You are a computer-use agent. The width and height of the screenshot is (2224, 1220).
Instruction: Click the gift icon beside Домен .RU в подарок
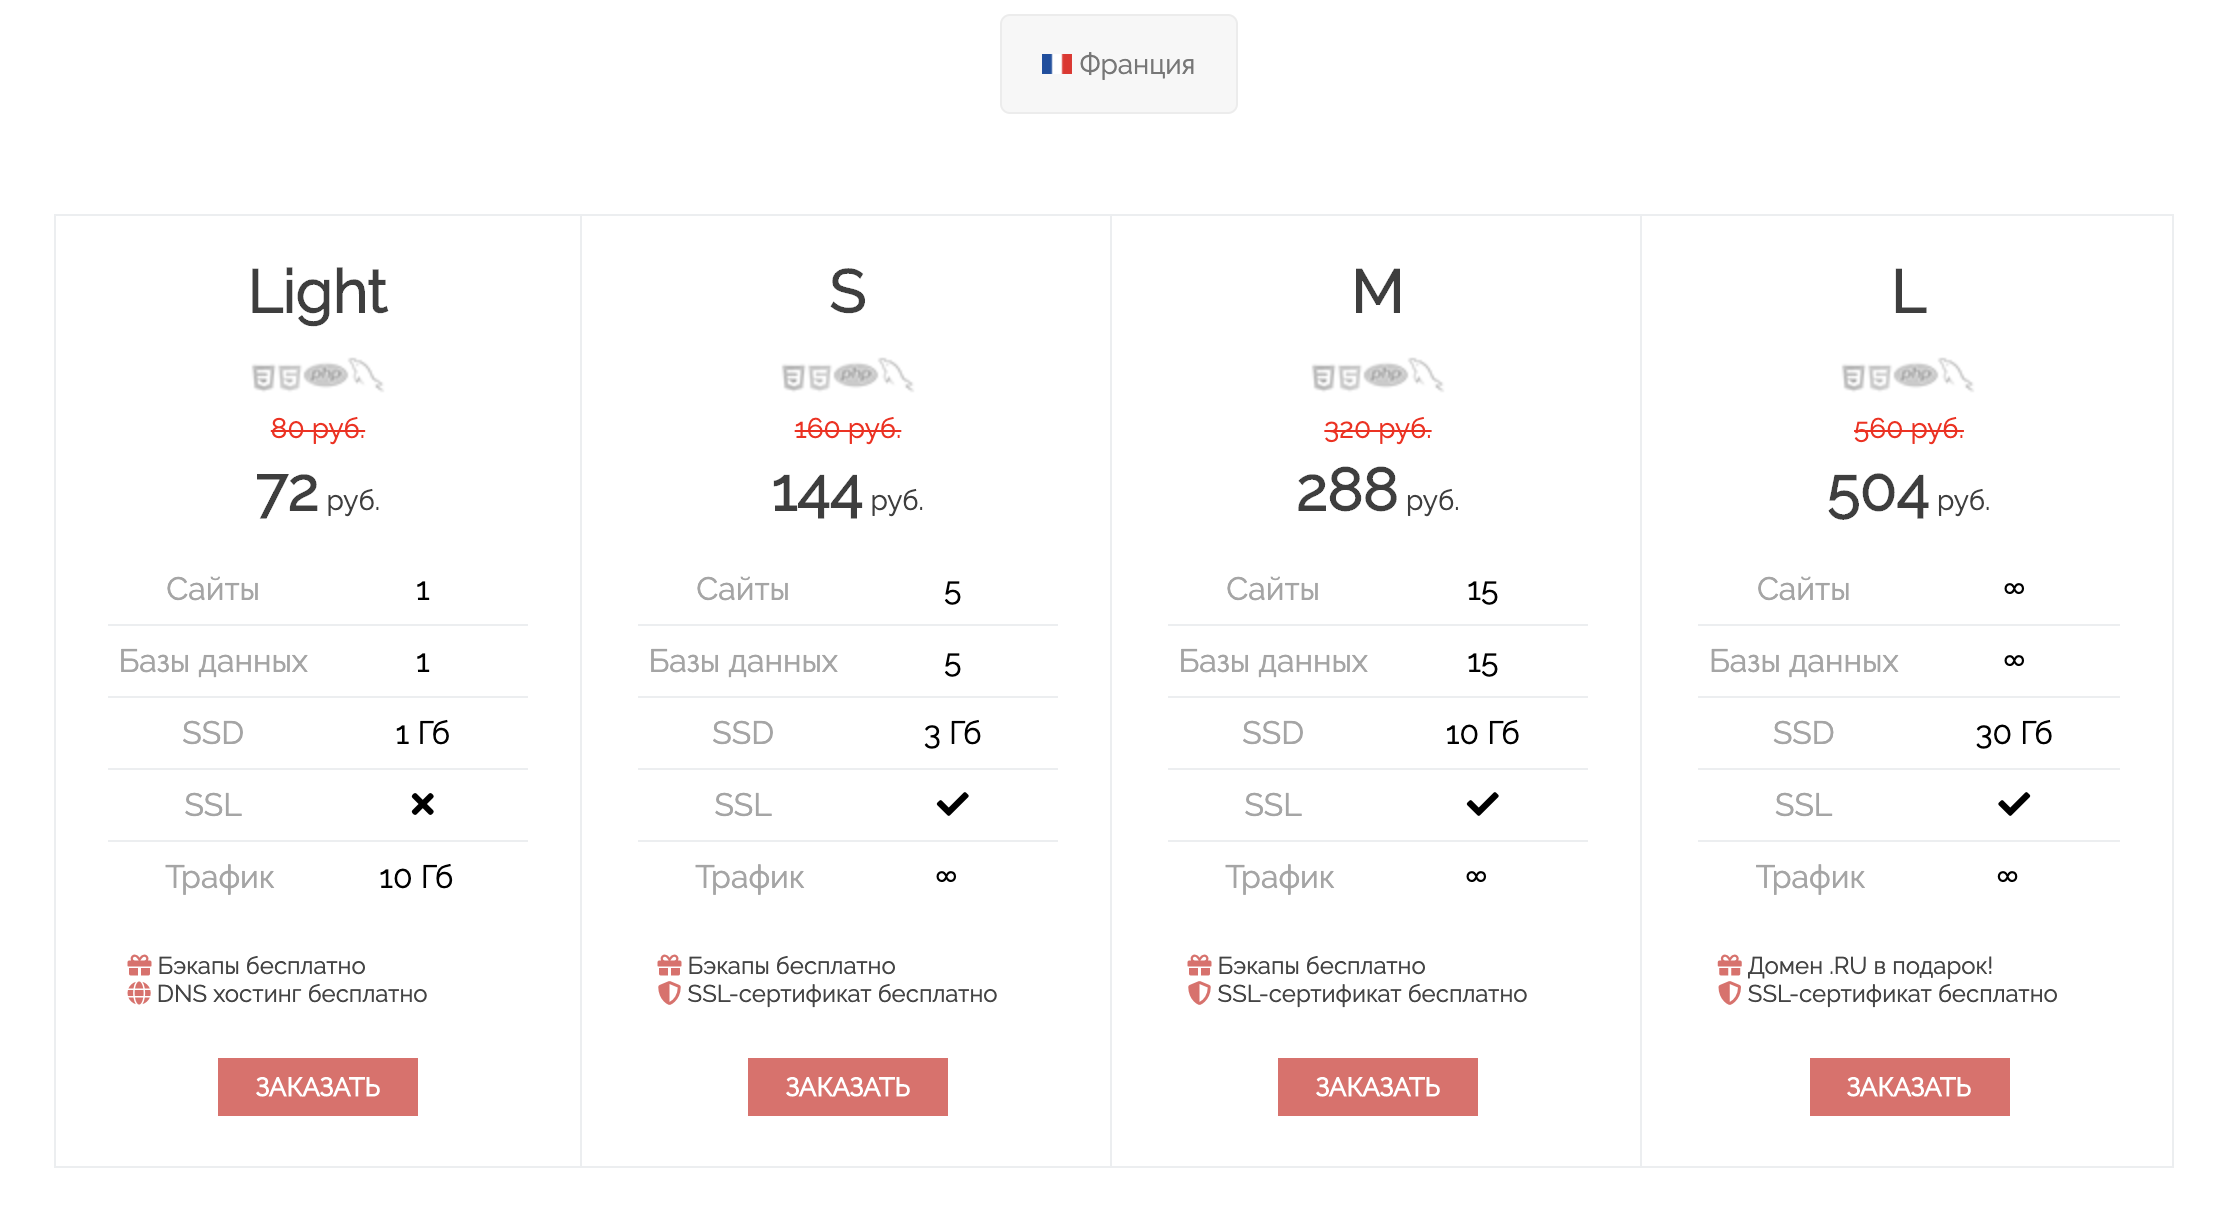[x=1729, y=966]
